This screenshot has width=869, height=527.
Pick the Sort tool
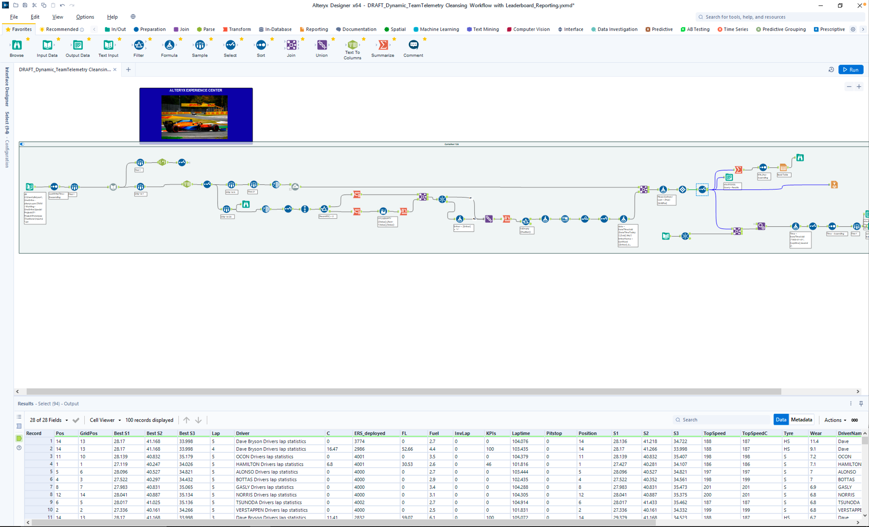[260, 48]
